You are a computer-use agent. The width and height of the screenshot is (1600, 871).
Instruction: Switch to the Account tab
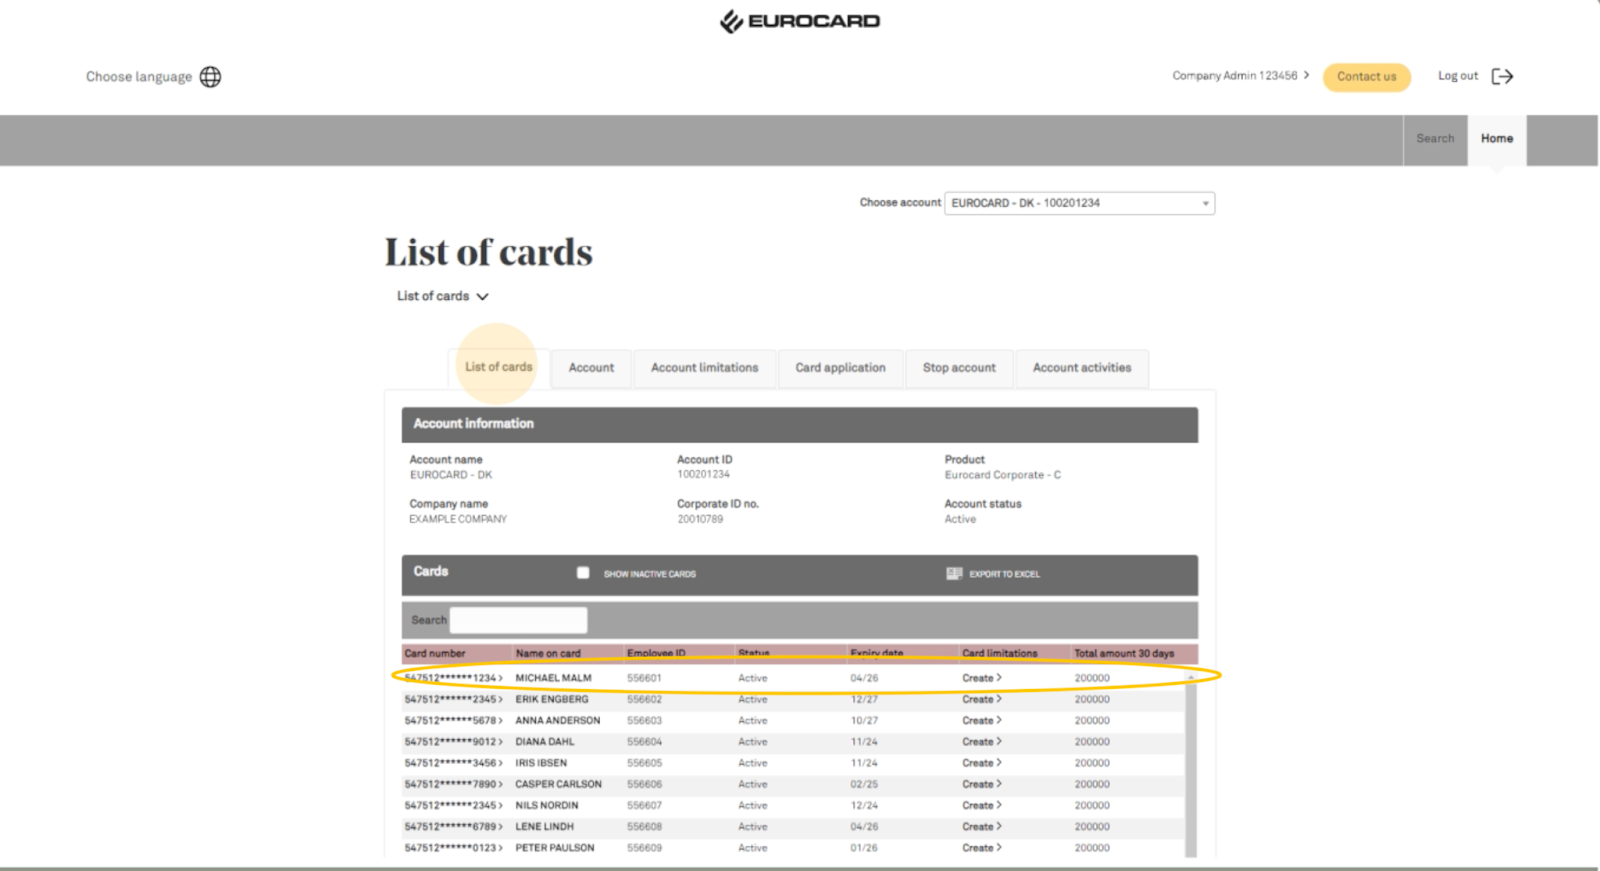tap(591, 368)
